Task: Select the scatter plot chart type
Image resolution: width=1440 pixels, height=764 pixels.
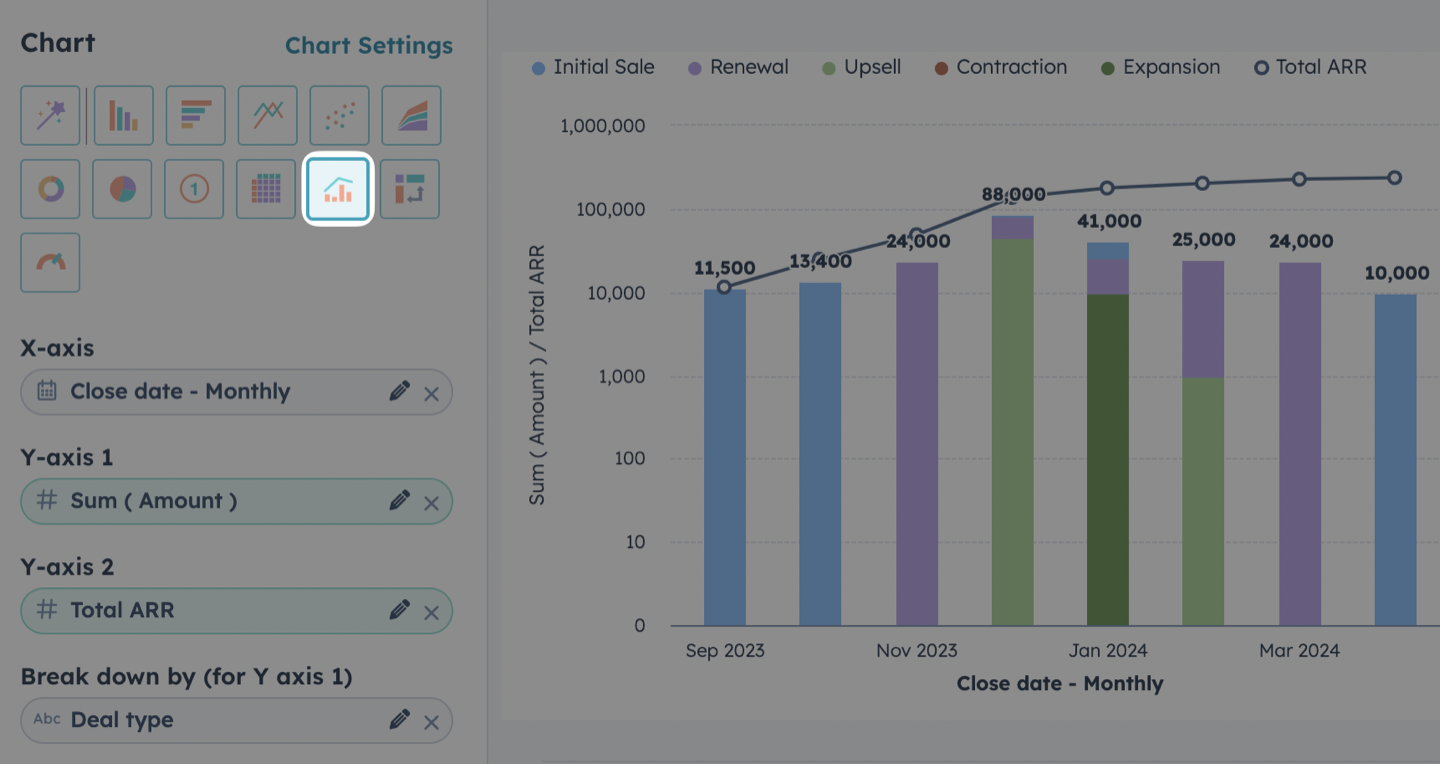Action: coord(339,115)
